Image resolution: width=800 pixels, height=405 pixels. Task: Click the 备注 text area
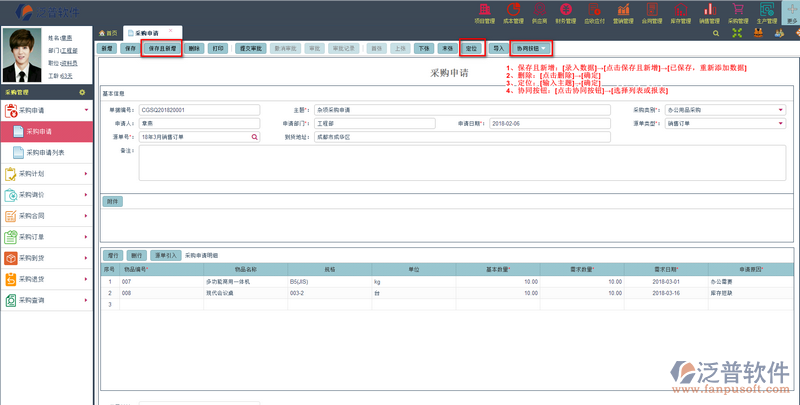(x=450, y=163)
